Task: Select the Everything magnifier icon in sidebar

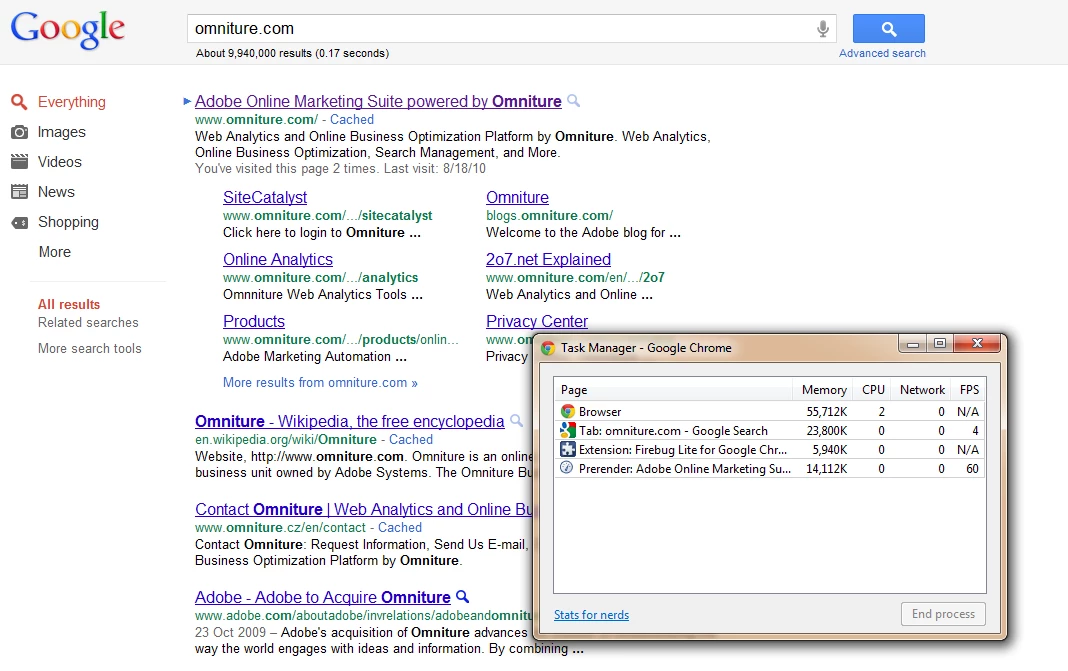Action: [19, 102]
